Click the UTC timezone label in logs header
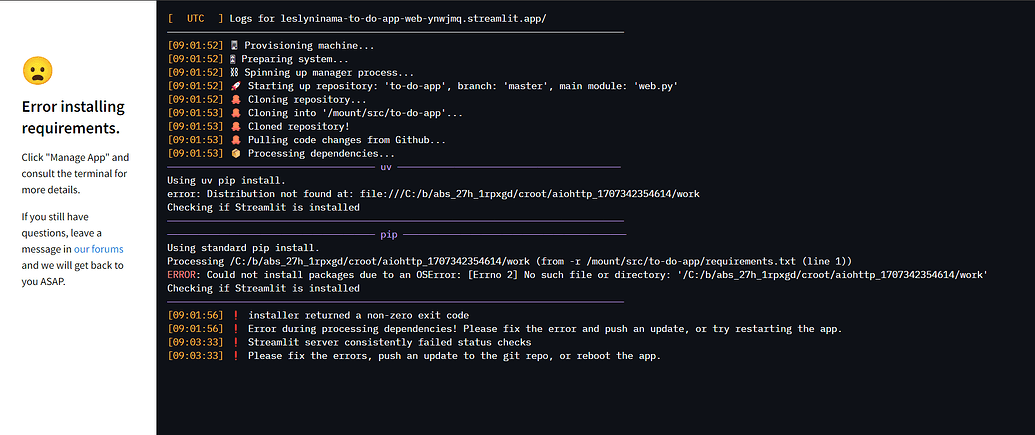The height and width of the screenshot is (435, 1035). pyautogui.click(x=195, y=18)
